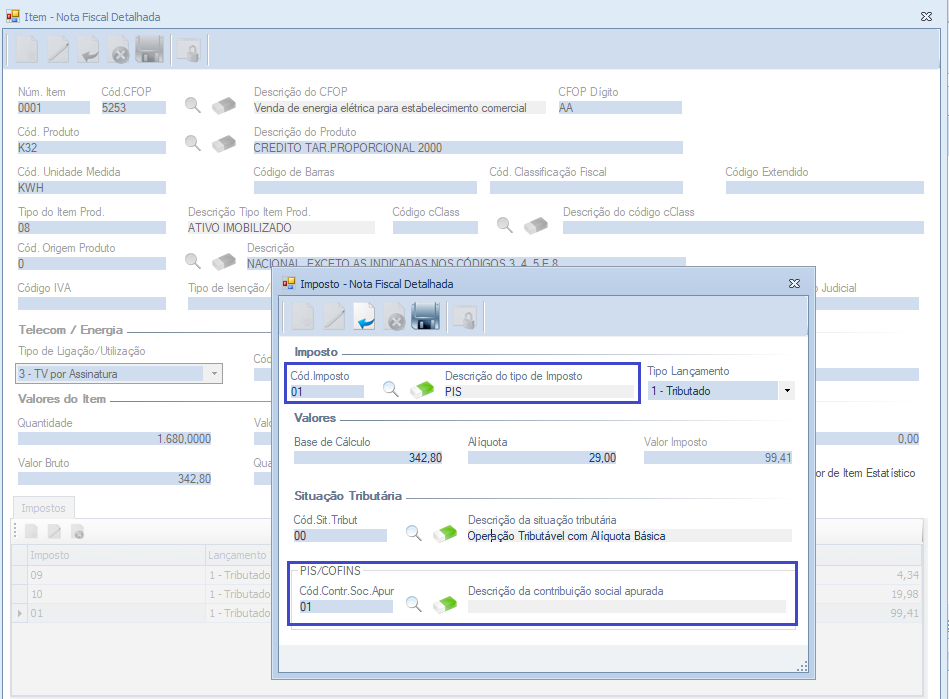Click the Alíquota field showing 29,00
Viewport: 949px width, 699px height.
[x=542, y=457]
